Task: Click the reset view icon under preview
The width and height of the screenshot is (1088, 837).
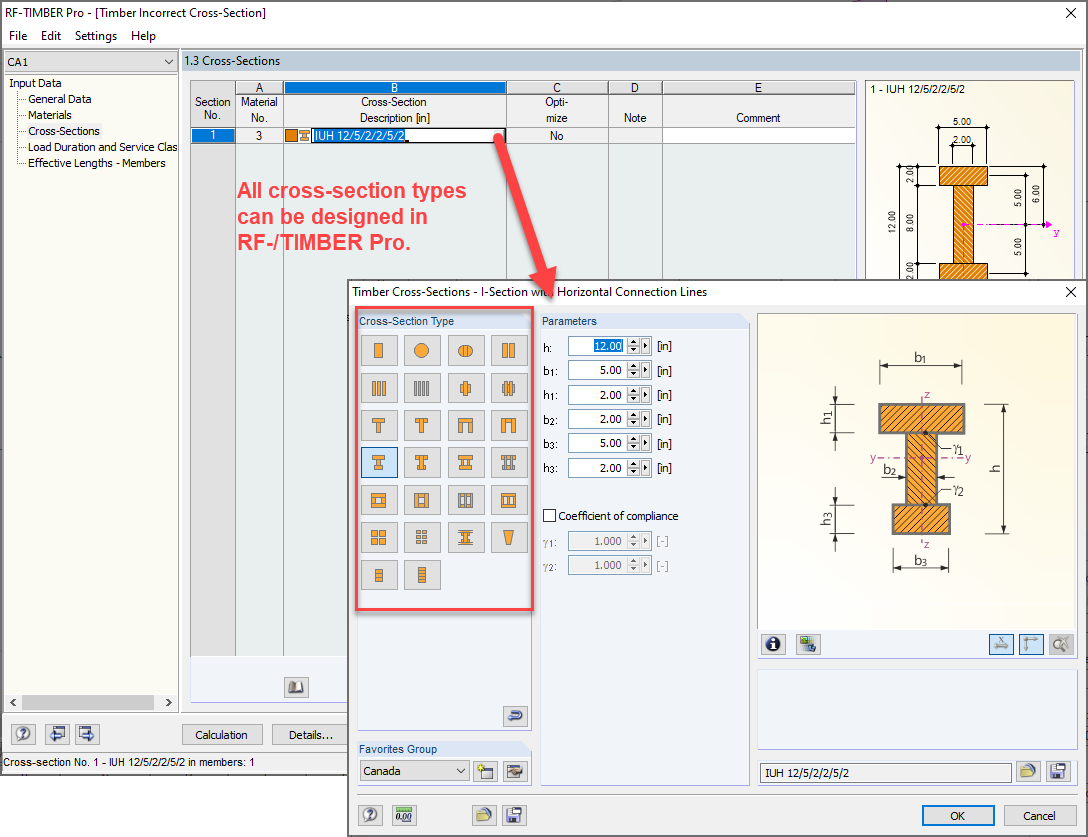Action: (1061, 645)
